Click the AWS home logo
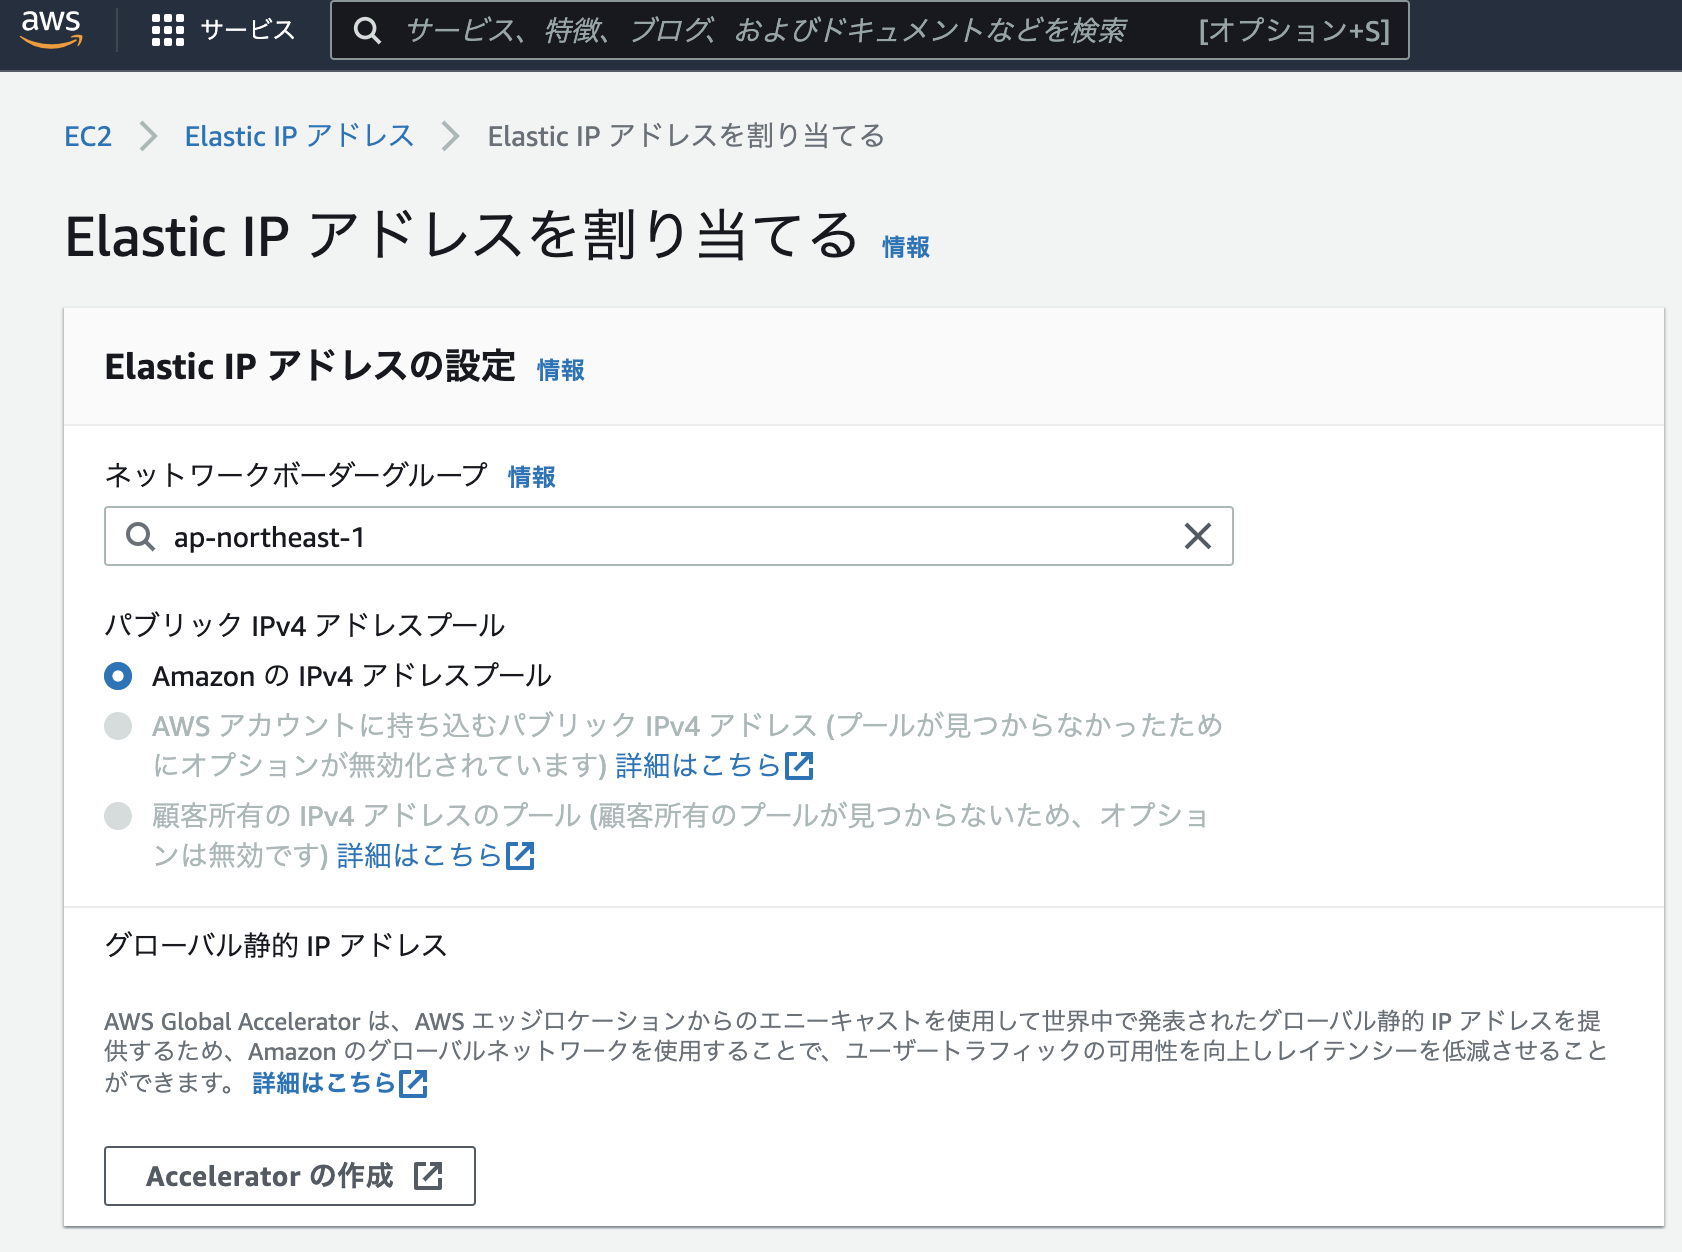Viewport: 1682px width, 1252px height. click(52, 30)
